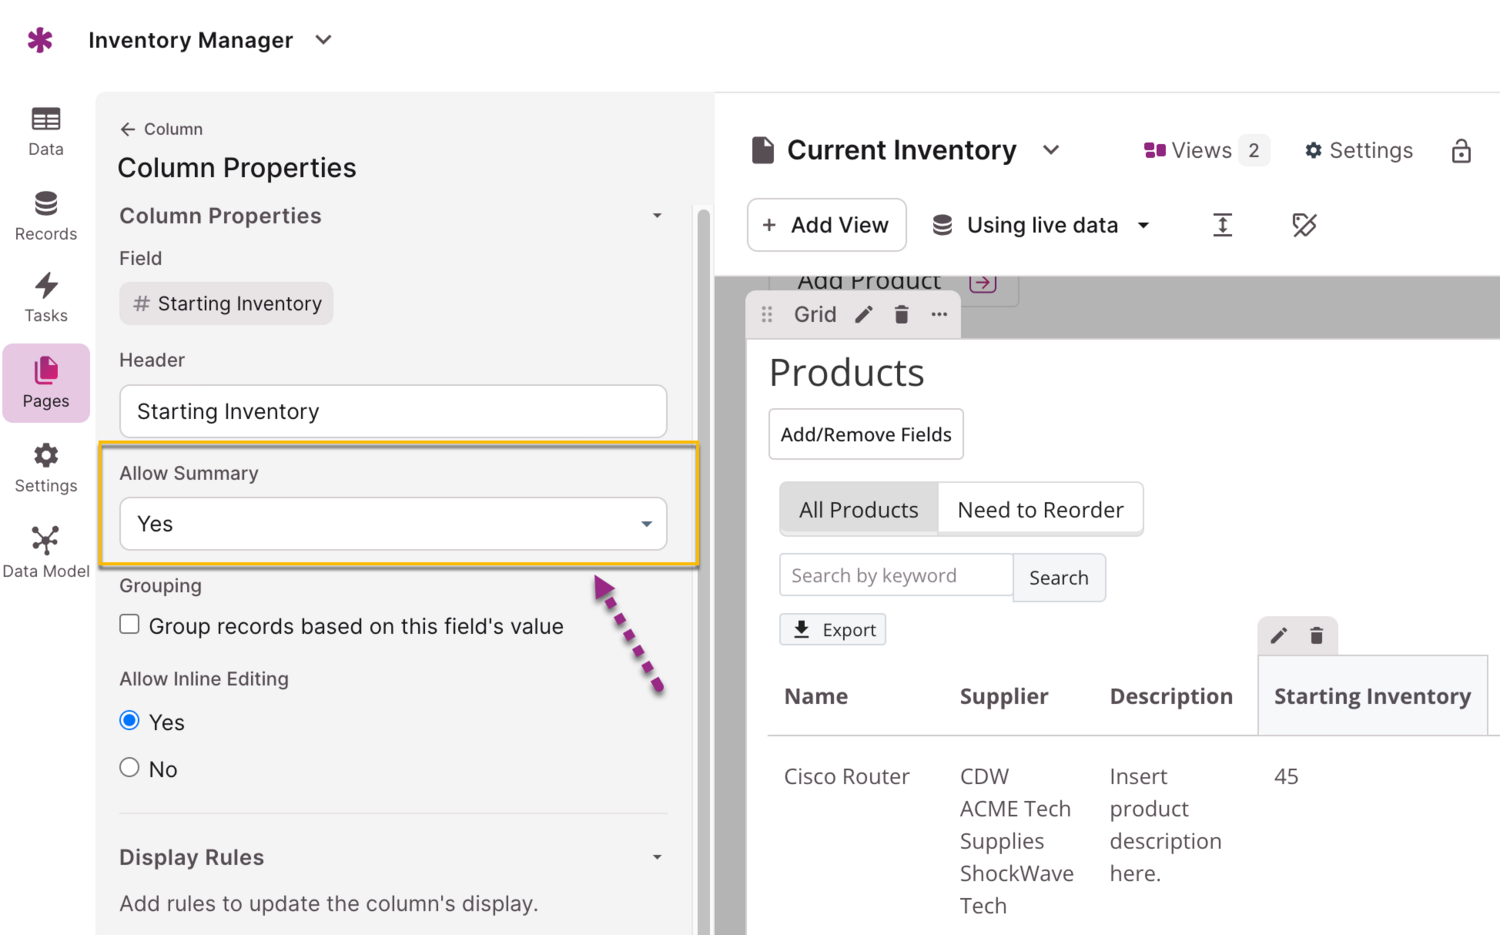Collapse the Display Rules section
The image size is (1500, 935).
[x=657, y=857]
